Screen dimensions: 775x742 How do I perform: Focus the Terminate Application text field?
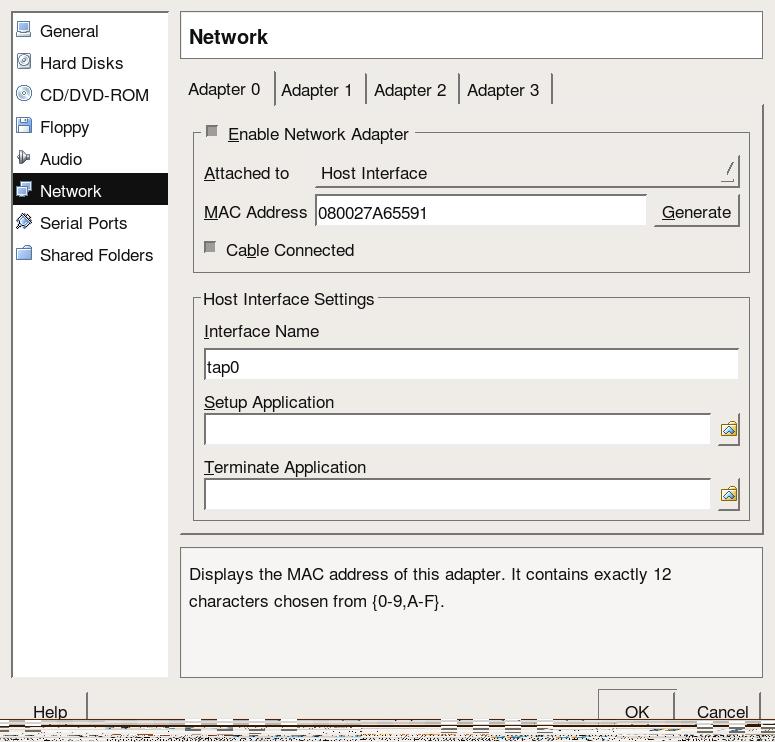(458, 494)
